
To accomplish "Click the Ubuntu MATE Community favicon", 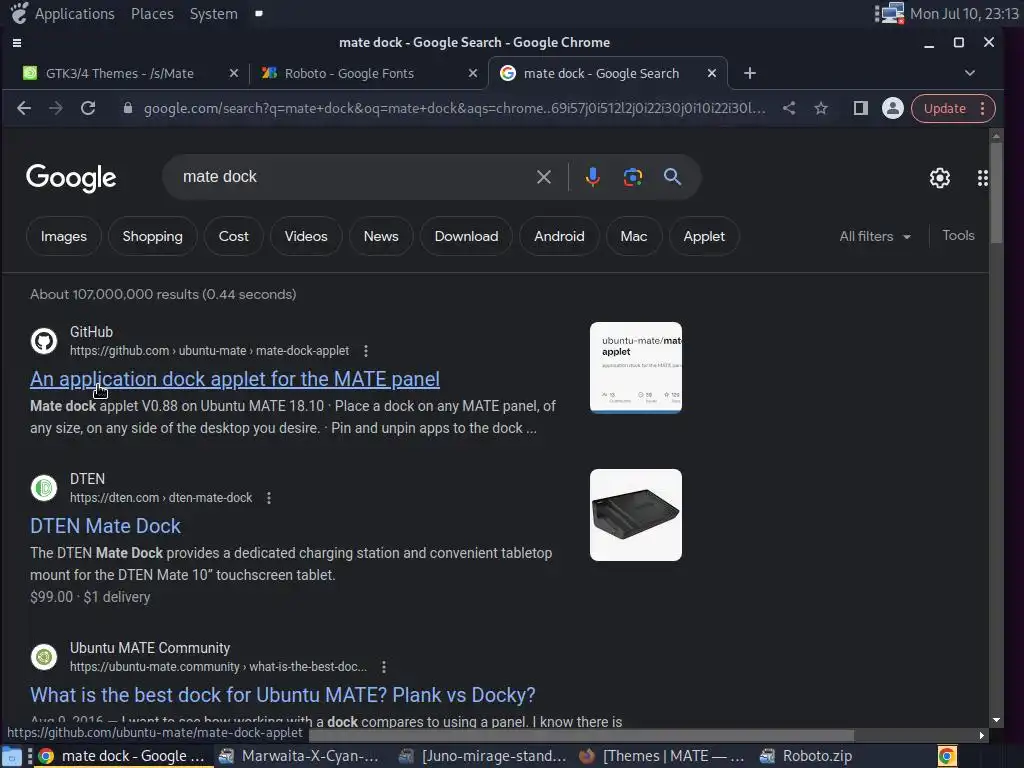I will 44,656.
